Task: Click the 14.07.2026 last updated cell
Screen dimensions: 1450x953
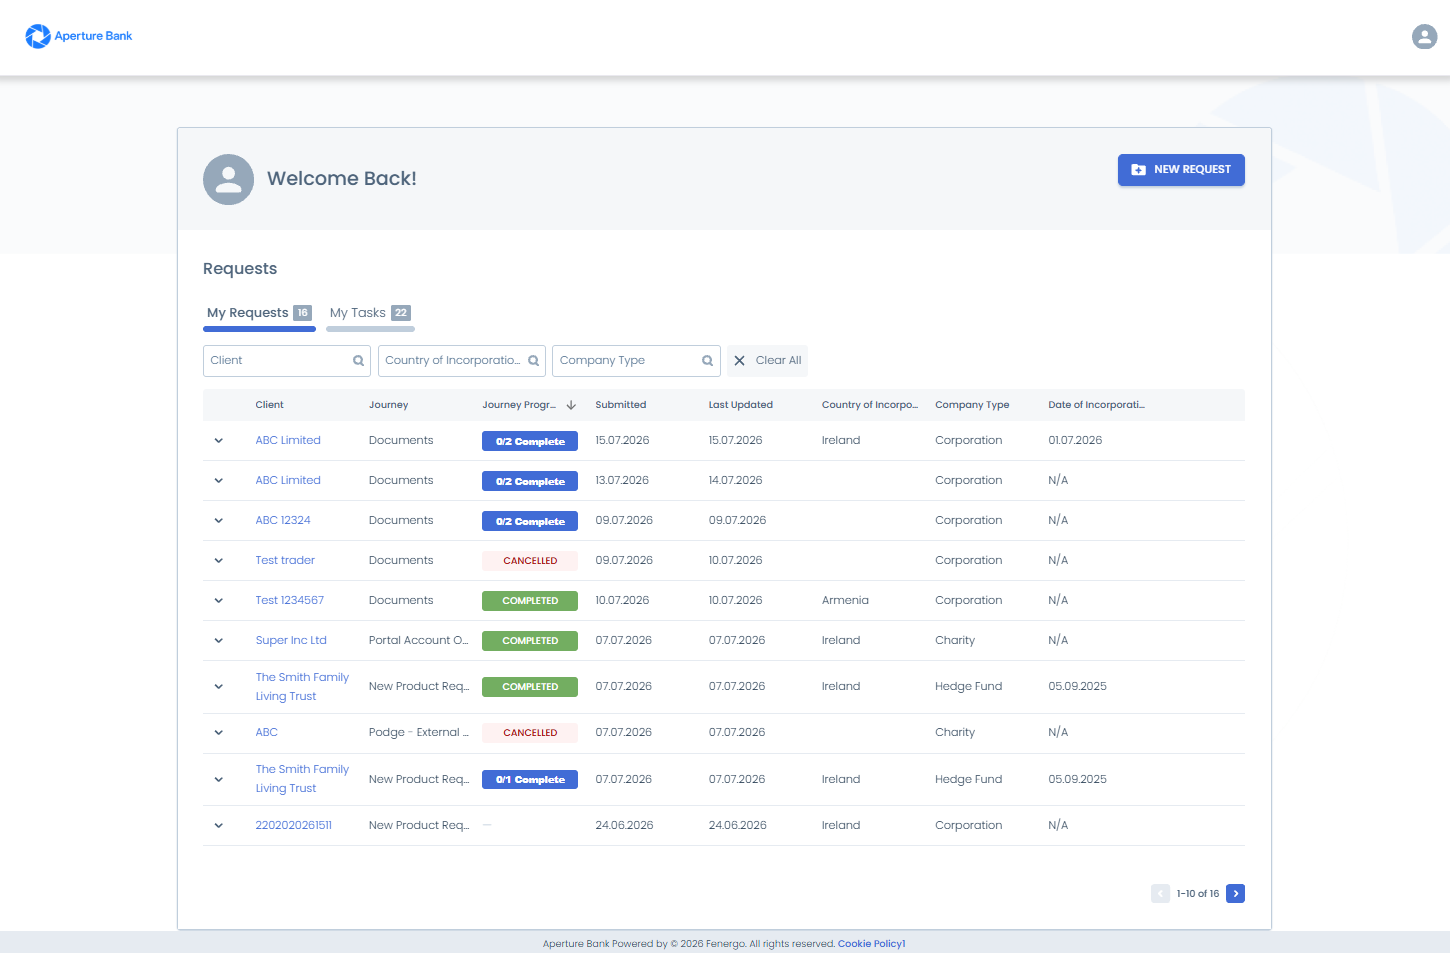Action: click(735, 481)
